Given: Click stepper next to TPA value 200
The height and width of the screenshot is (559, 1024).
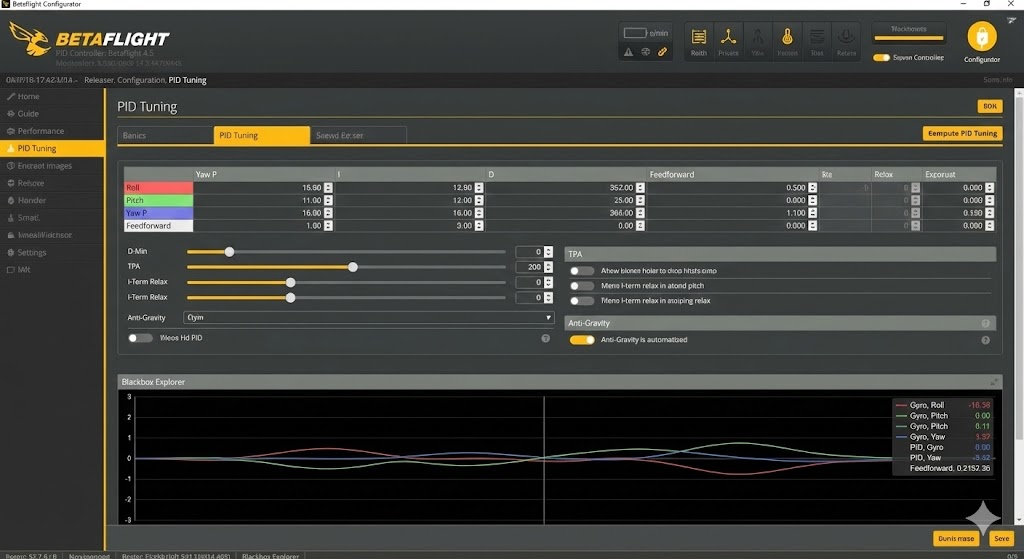Looking at the screenshot, I should tap(548, 266).
